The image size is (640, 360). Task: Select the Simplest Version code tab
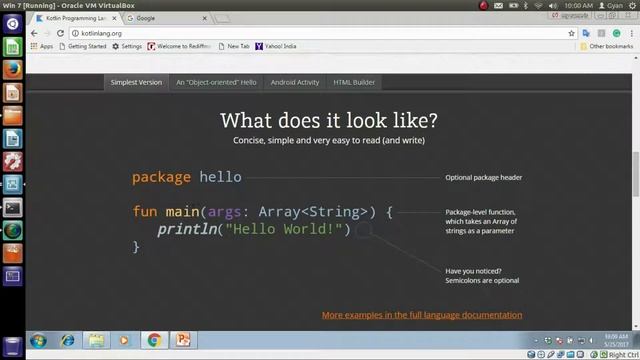[136, 82]
